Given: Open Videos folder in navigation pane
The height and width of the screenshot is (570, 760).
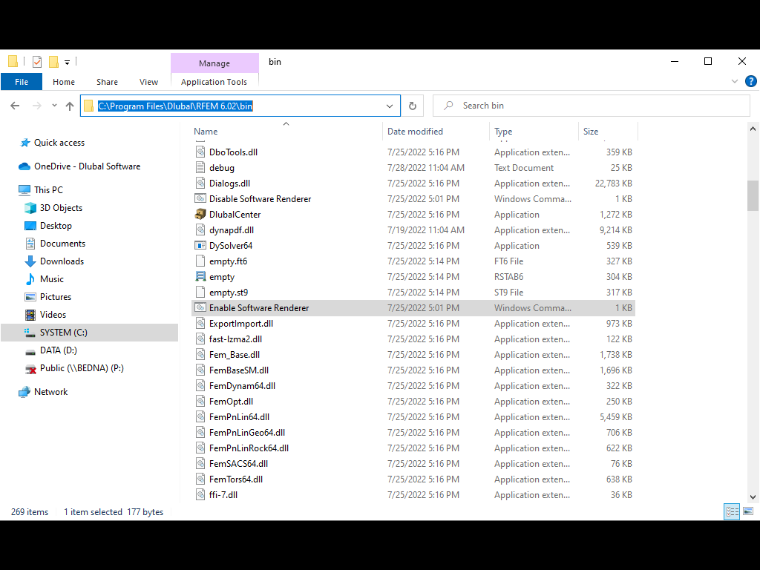Looking at the screenshot, I should [52, 315].
